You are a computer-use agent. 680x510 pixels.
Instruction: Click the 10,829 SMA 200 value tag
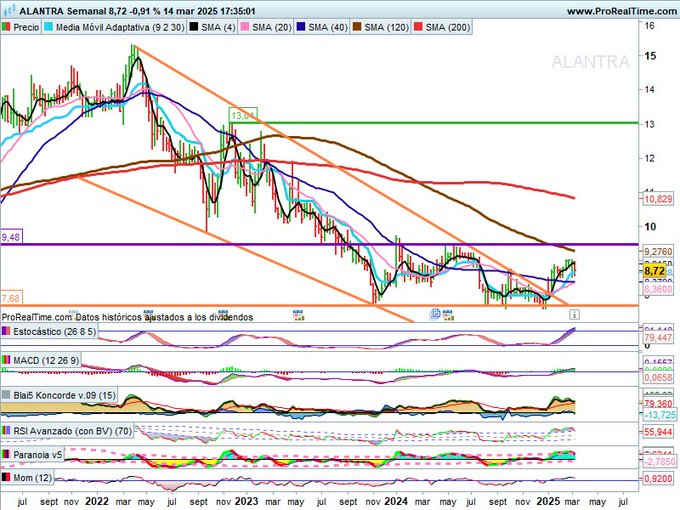point(658,199)
